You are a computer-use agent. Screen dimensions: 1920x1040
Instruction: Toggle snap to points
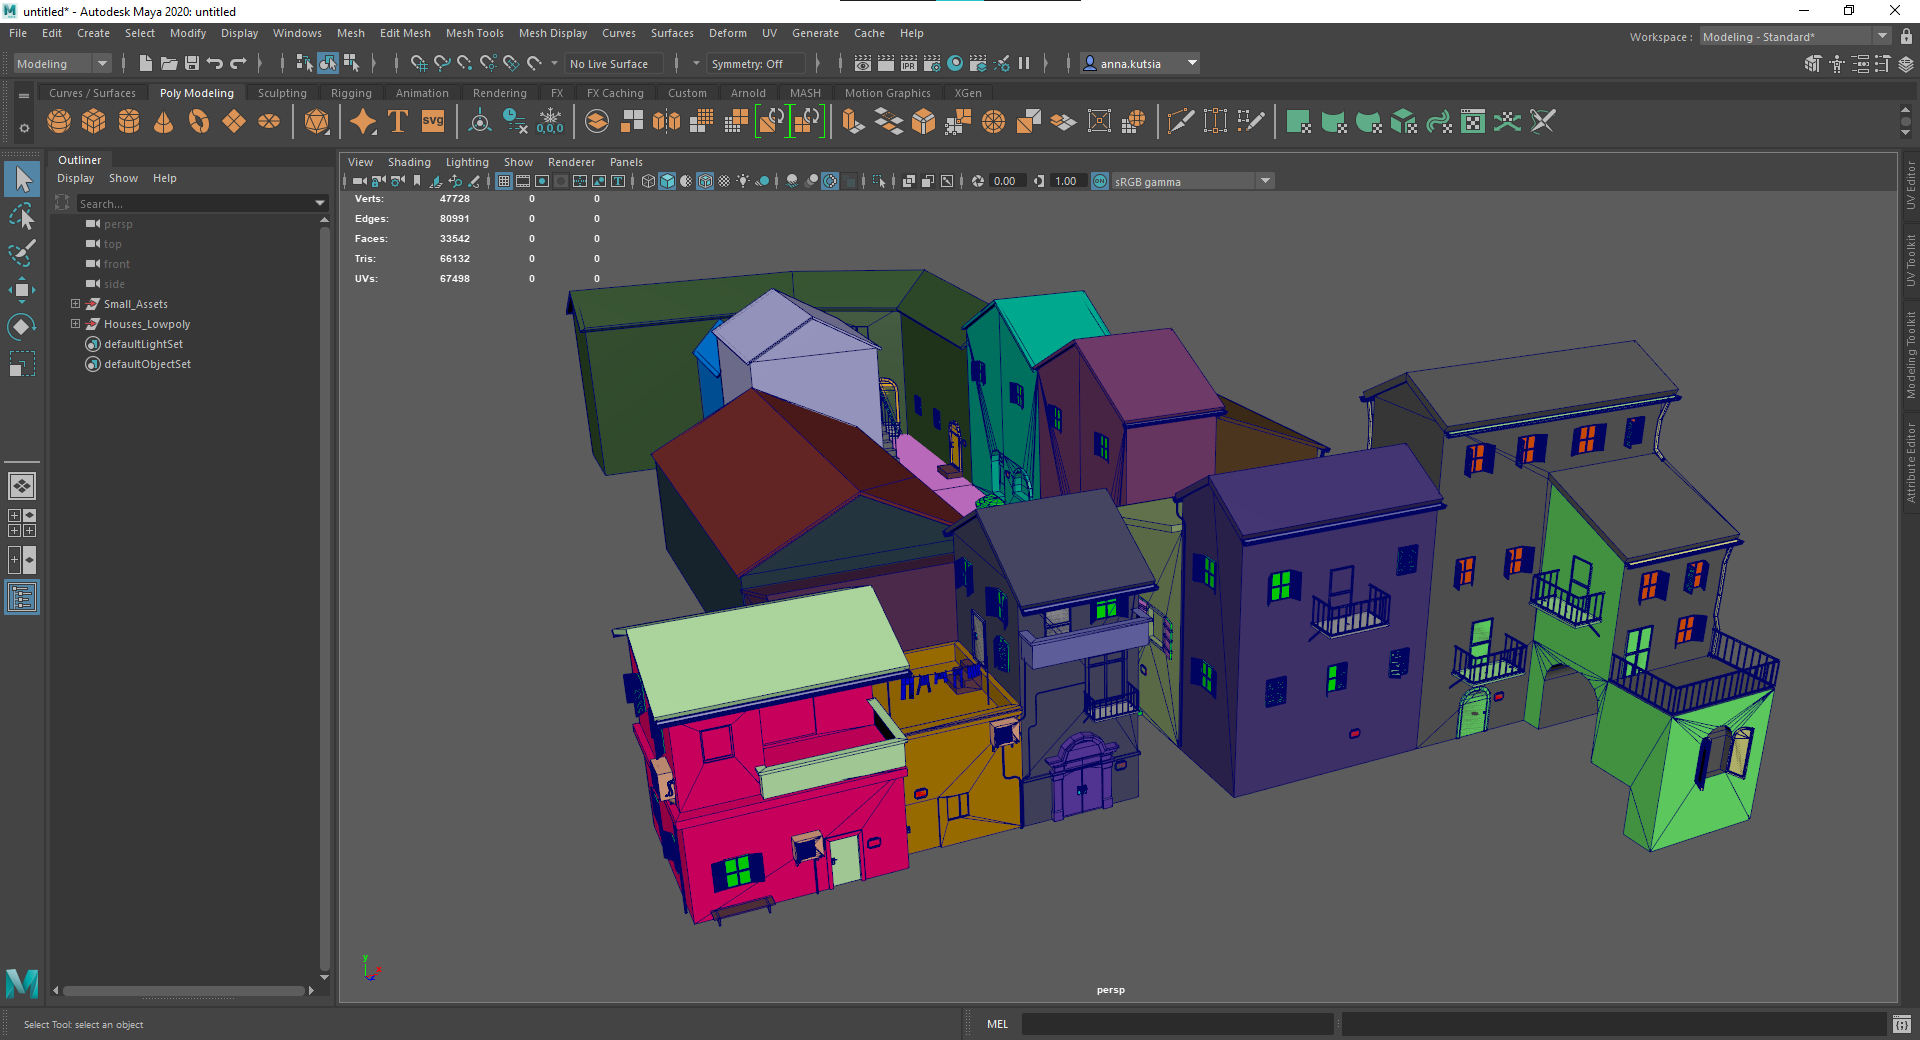465,63
